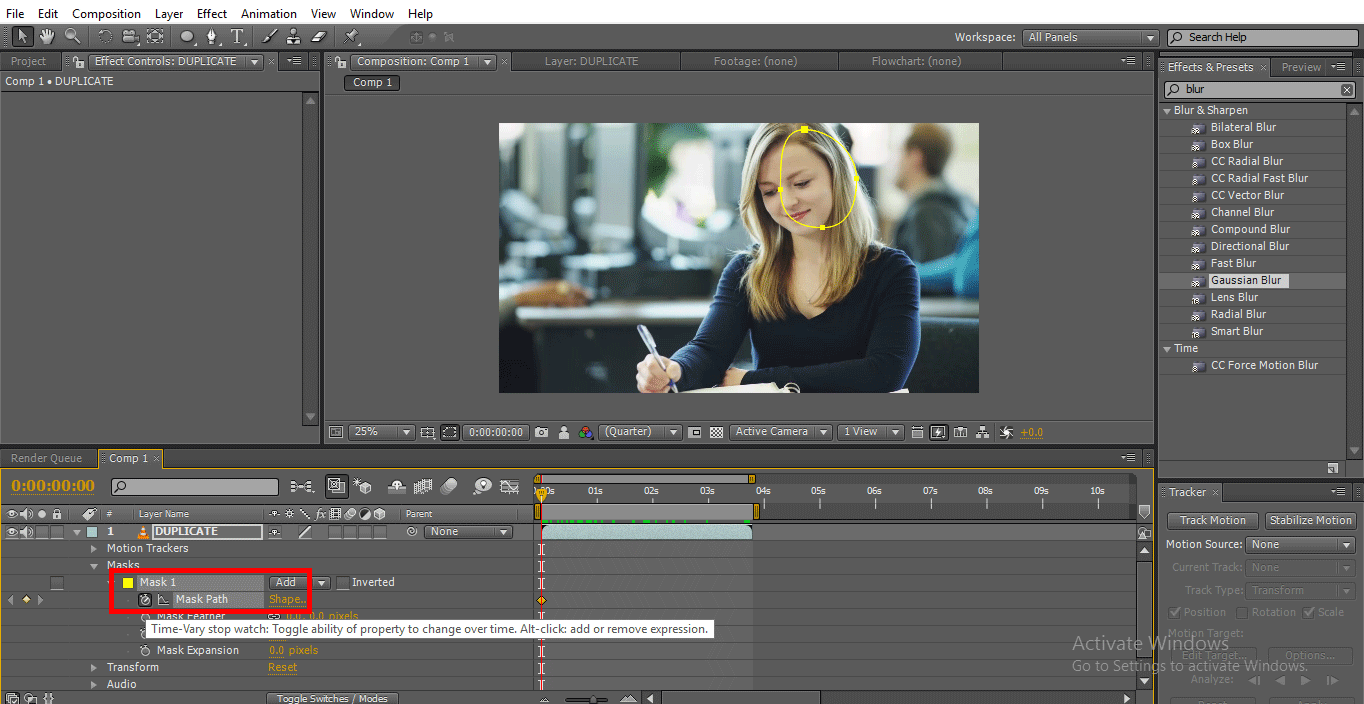The width and height of the screenshot is (1364, 704).
Task: Open the Animation menu
Action: point(268,14)
